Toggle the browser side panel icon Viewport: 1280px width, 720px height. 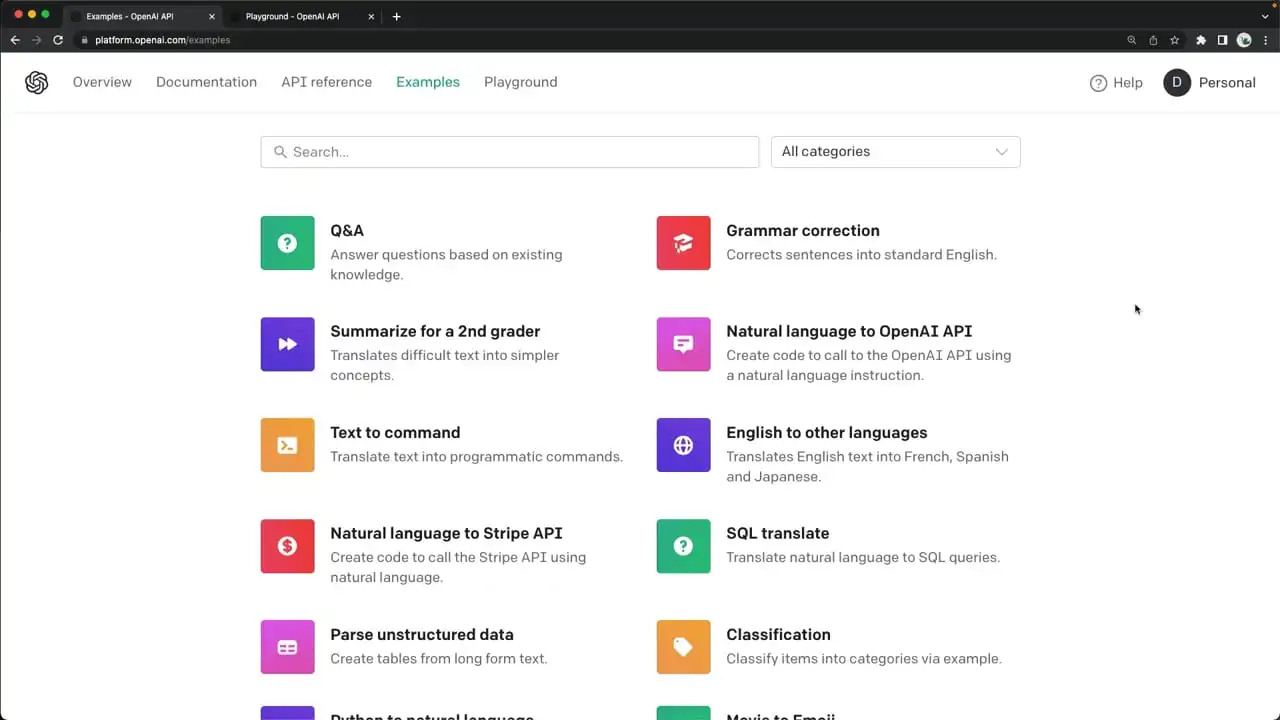[x=1222, y=40]
